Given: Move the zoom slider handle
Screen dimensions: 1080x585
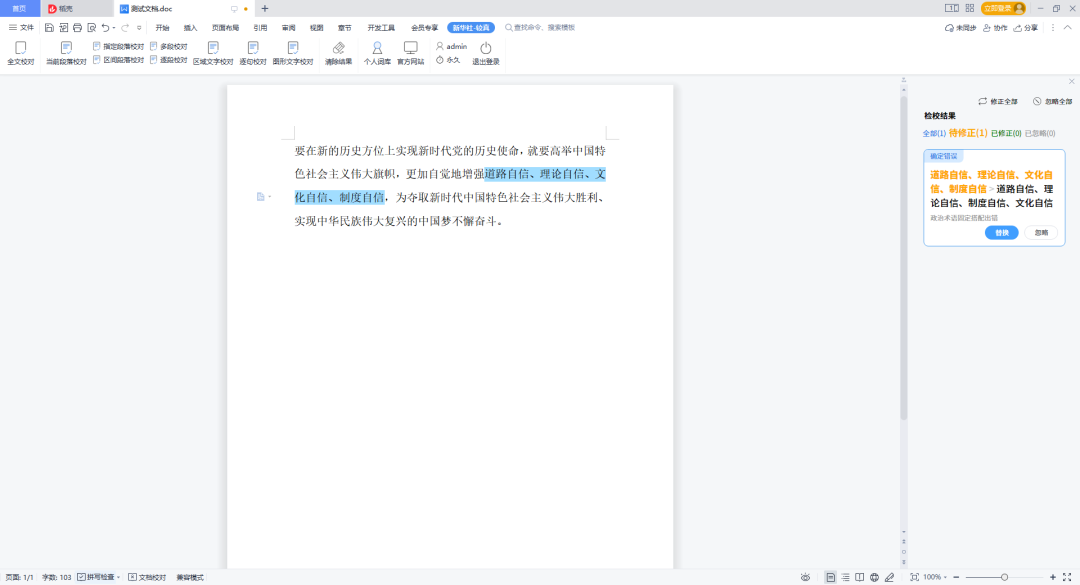Looking at the screenshot, I should 1004,577.
